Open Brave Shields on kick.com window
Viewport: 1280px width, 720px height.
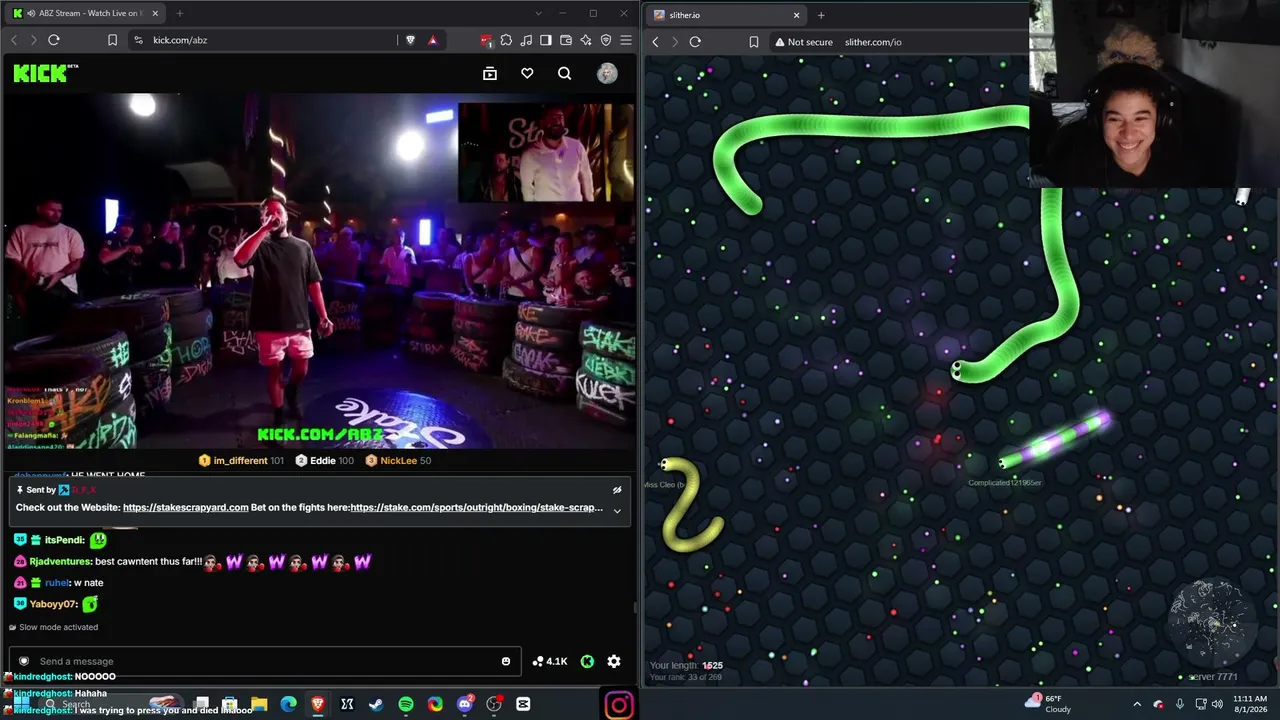pyautogui.click(x=410, y=40)
